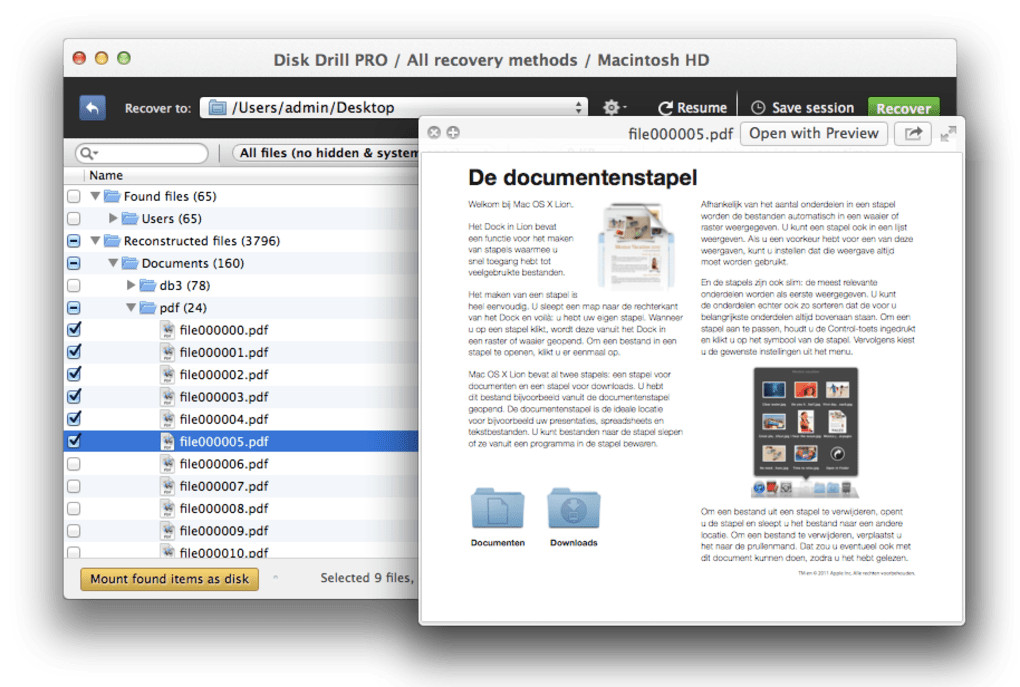Image resolution: width=1020 pixels, height=687 pixels.
Task: Click the search field in file list
Action: pos(142,153)
